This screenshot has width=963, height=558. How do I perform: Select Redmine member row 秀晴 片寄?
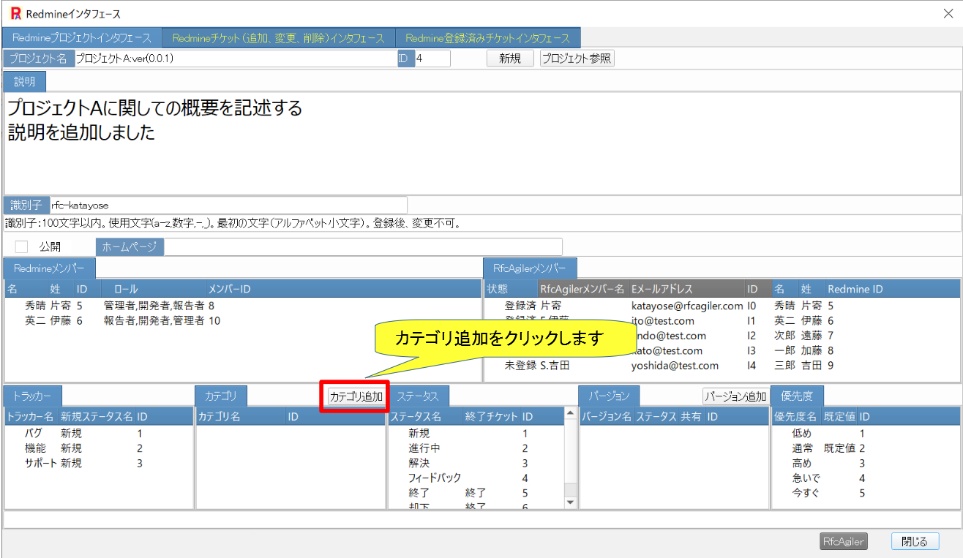click(x=243, y=305)
